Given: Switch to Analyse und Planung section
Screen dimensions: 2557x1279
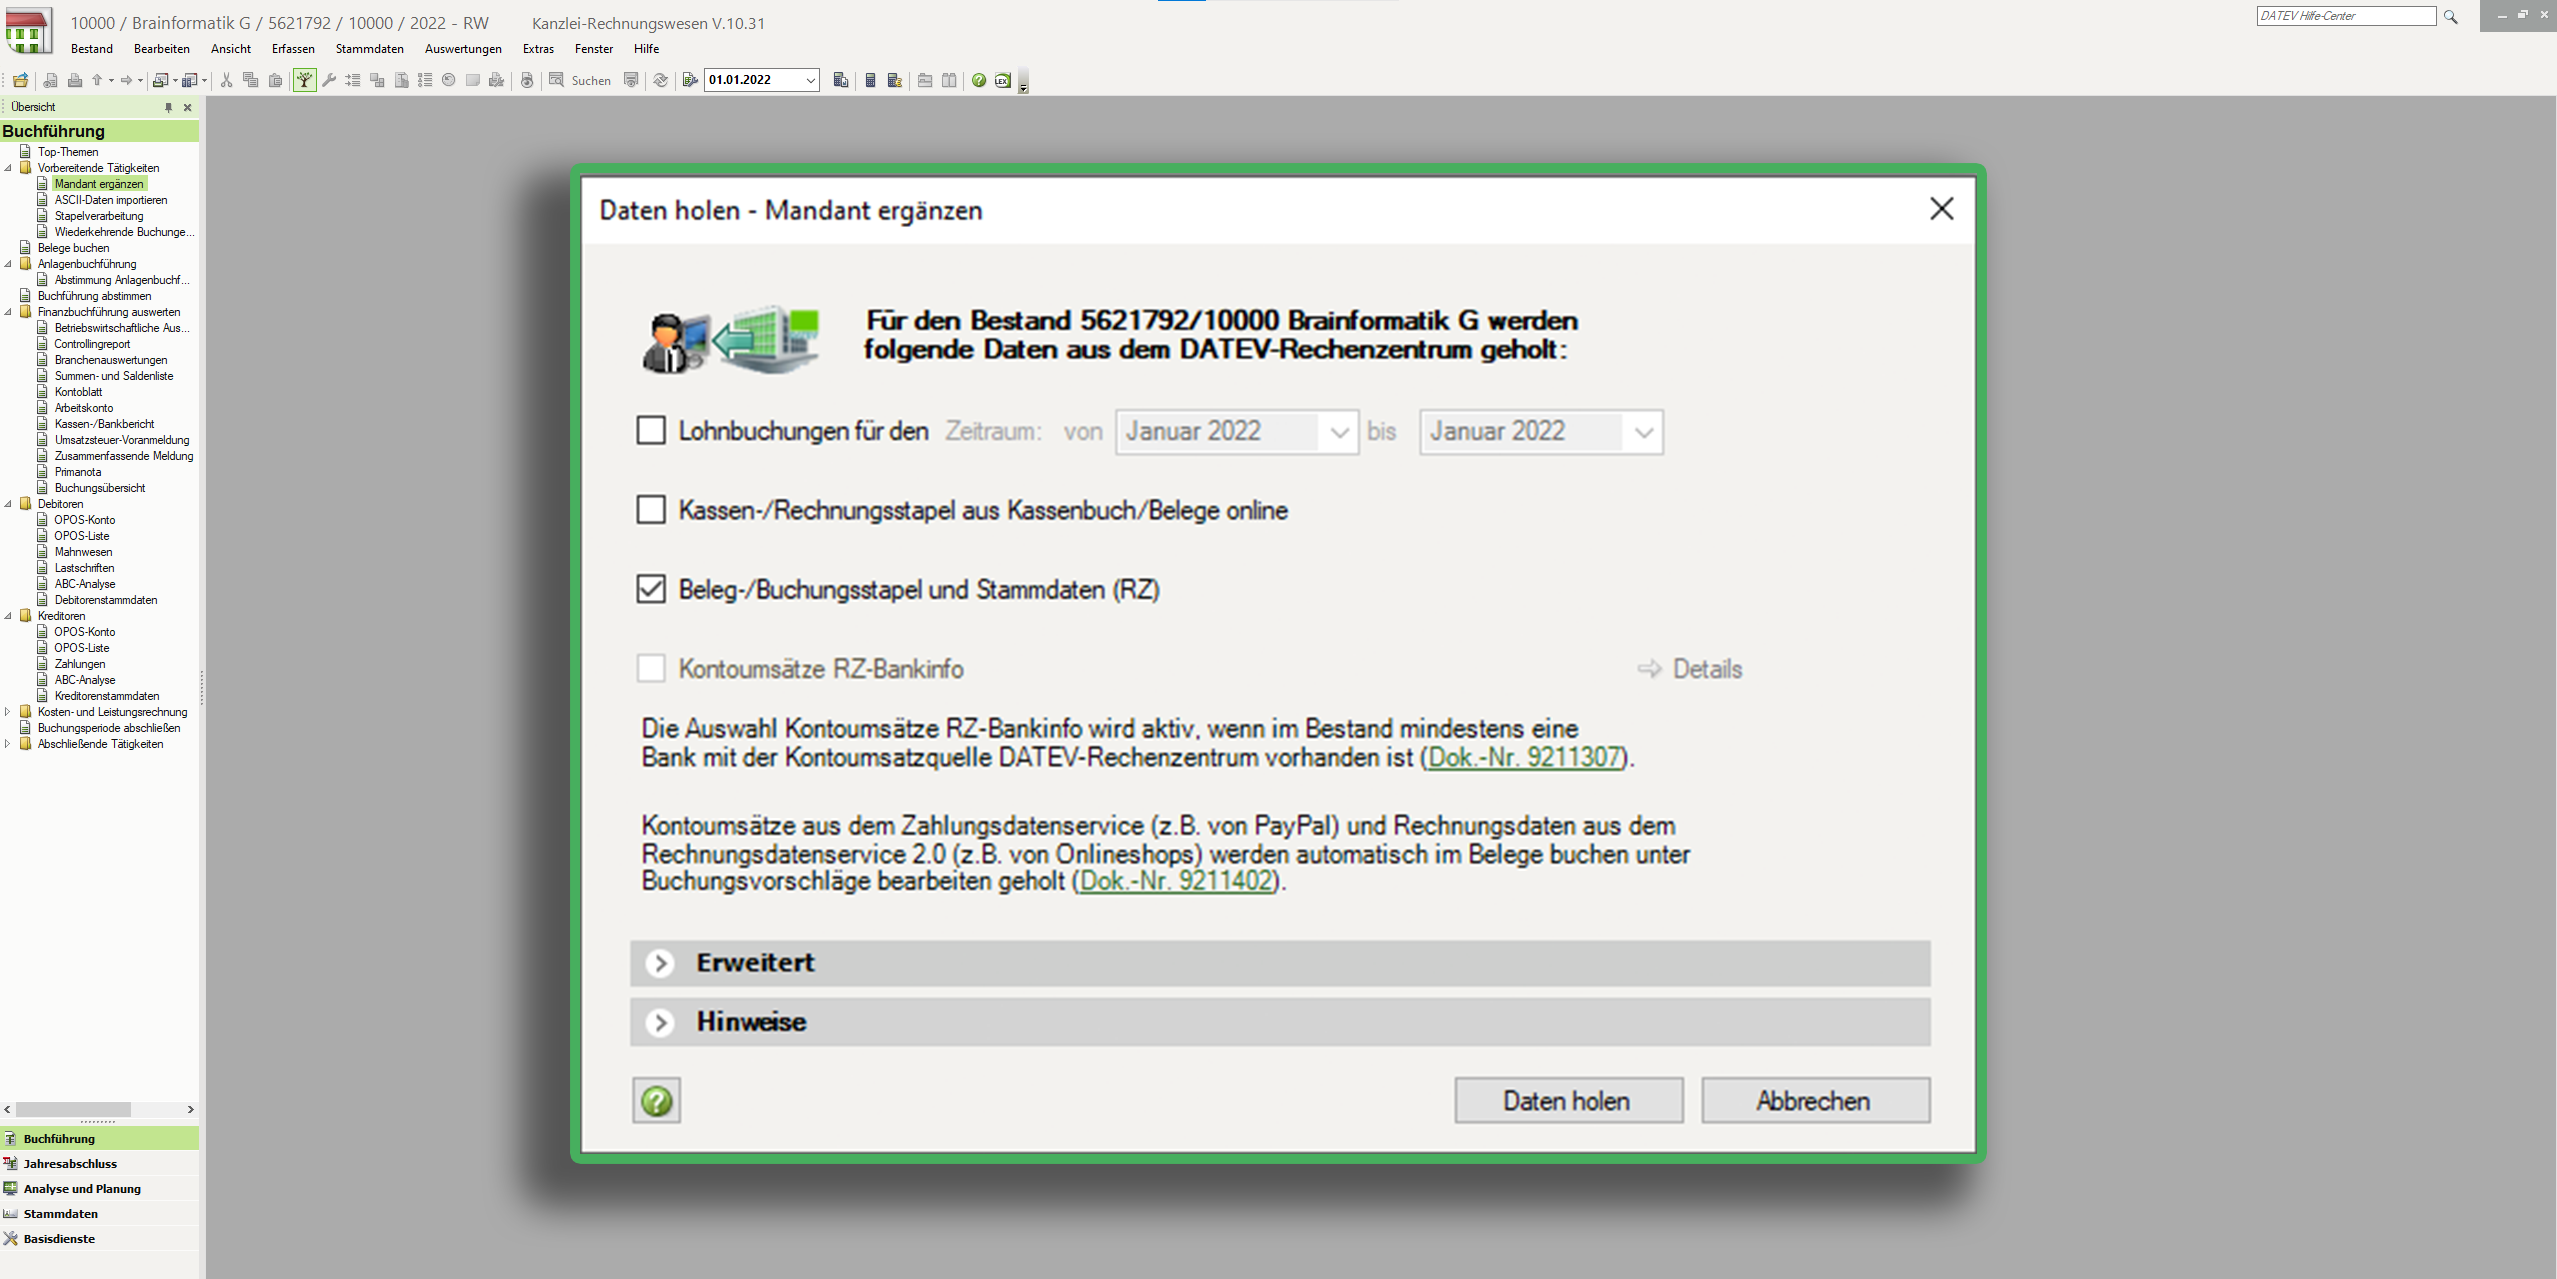Looking at the screenshot, I should click(99, 1188).
